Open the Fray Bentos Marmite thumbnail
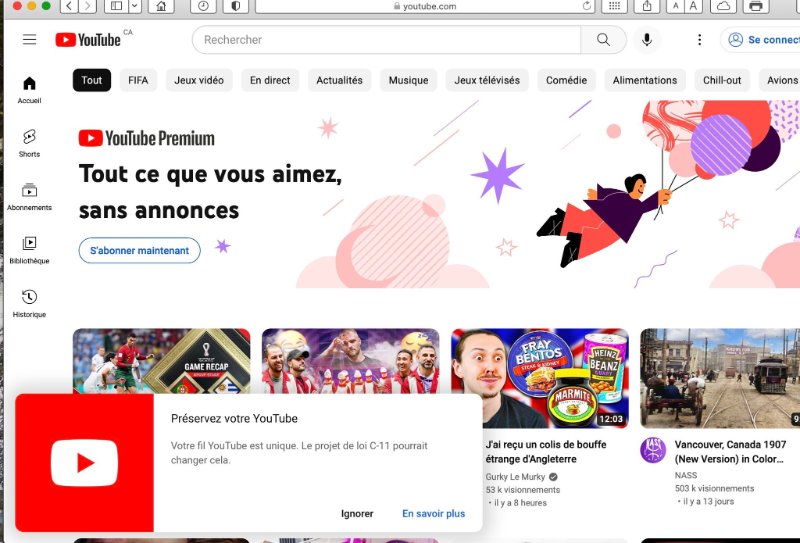 click(540, 378)
